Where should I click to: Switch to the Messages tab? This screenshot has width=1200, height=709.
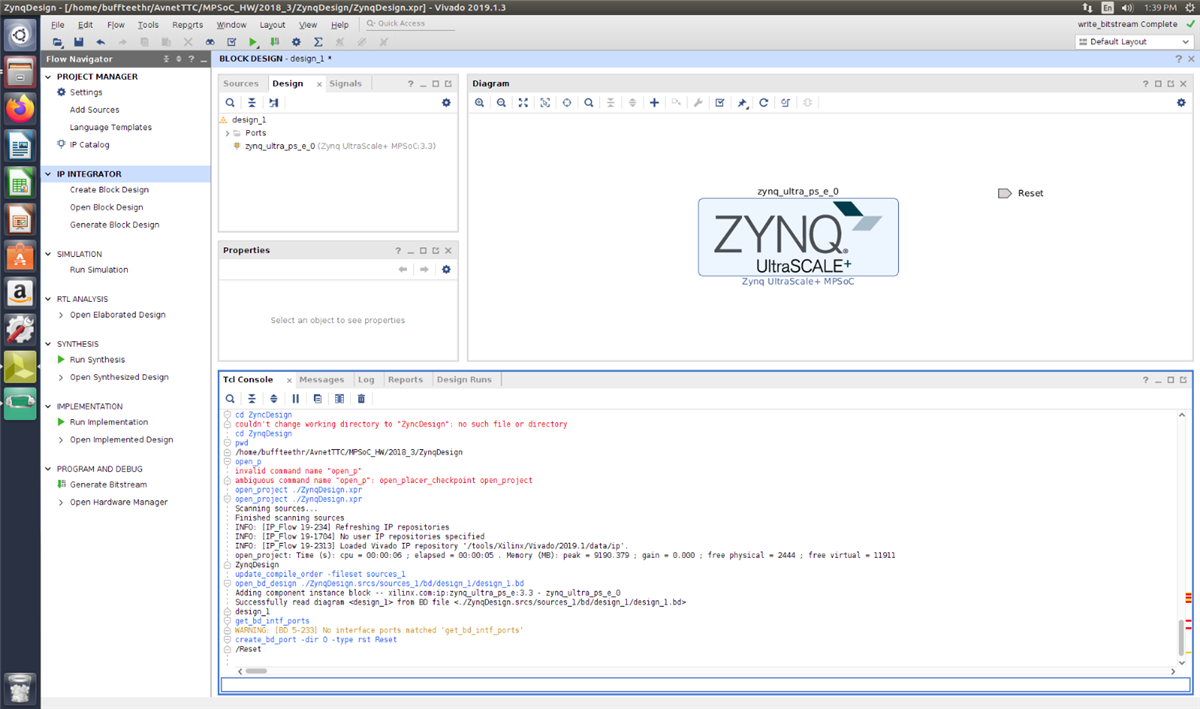coord(321,380)
